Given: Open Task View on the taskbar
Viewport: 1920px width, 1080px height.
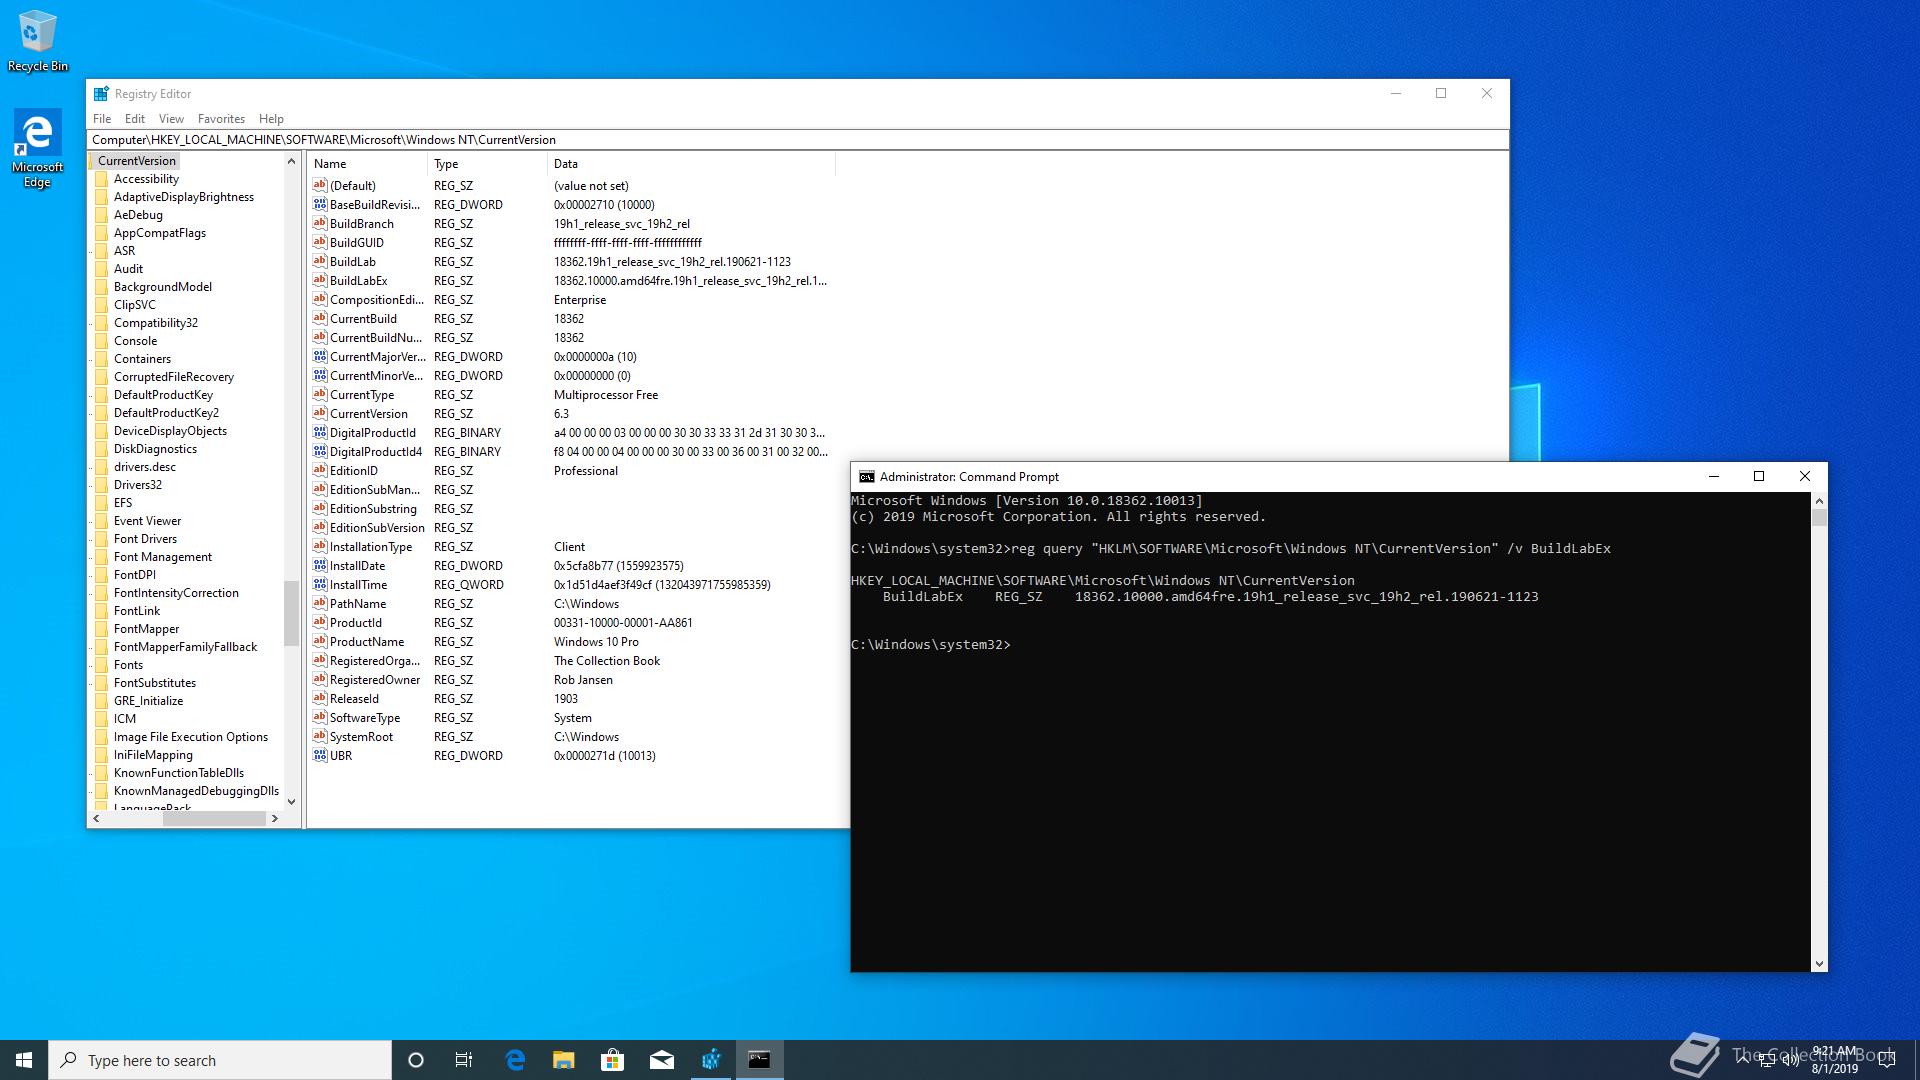Looking at the screenshot, I should click(464, 1060).
